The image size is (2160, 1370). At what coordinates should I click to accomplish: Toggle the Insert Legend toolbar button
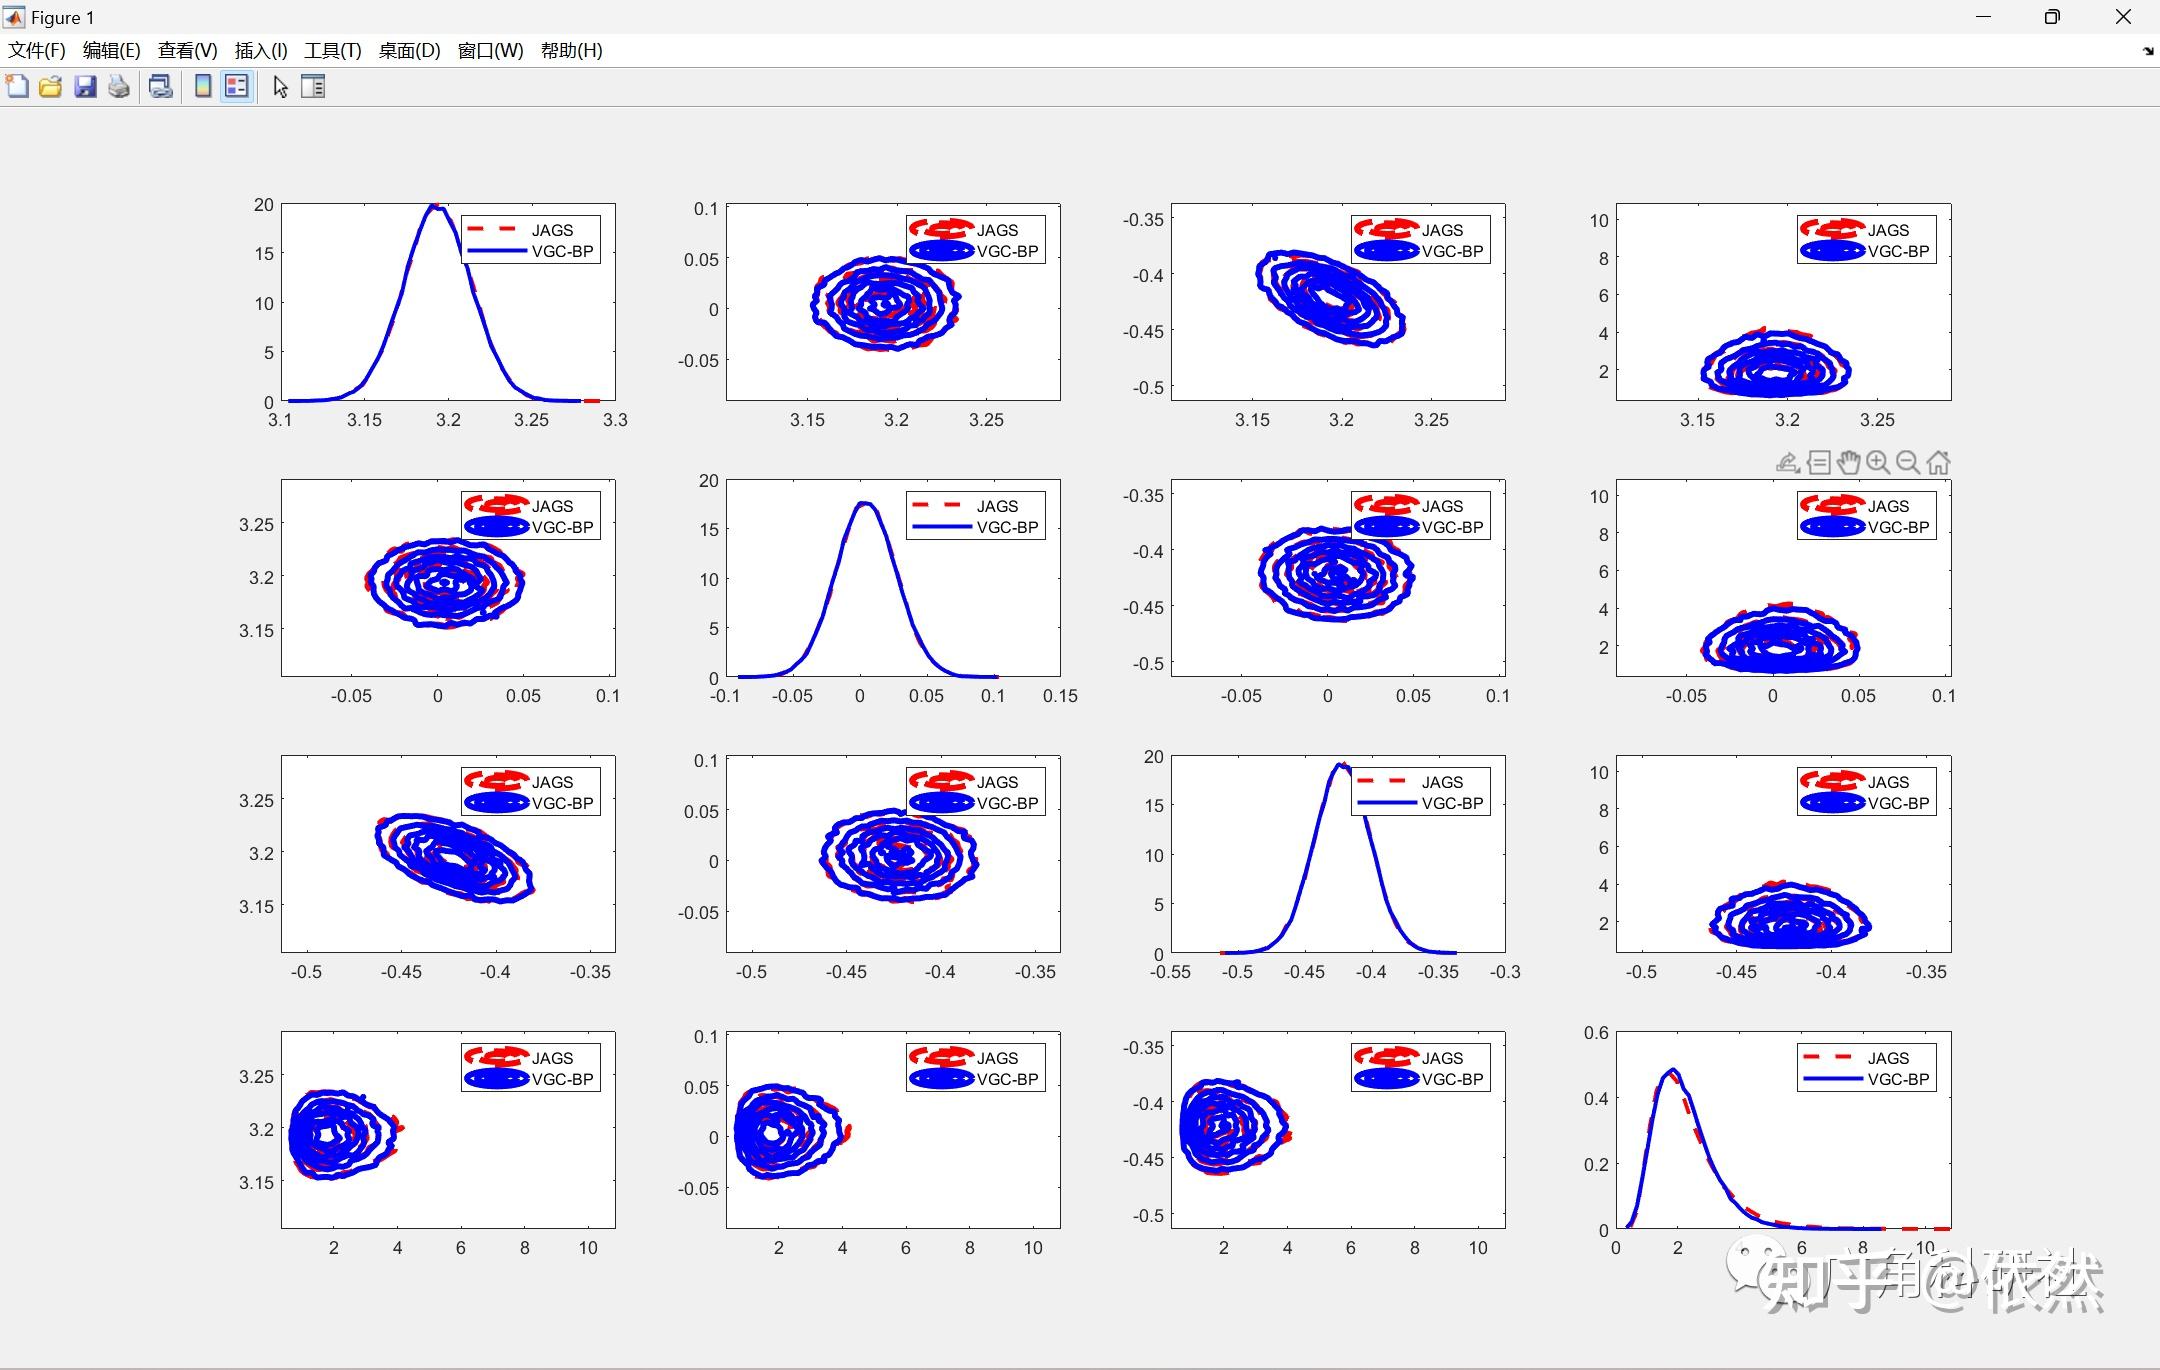[237, 87]
